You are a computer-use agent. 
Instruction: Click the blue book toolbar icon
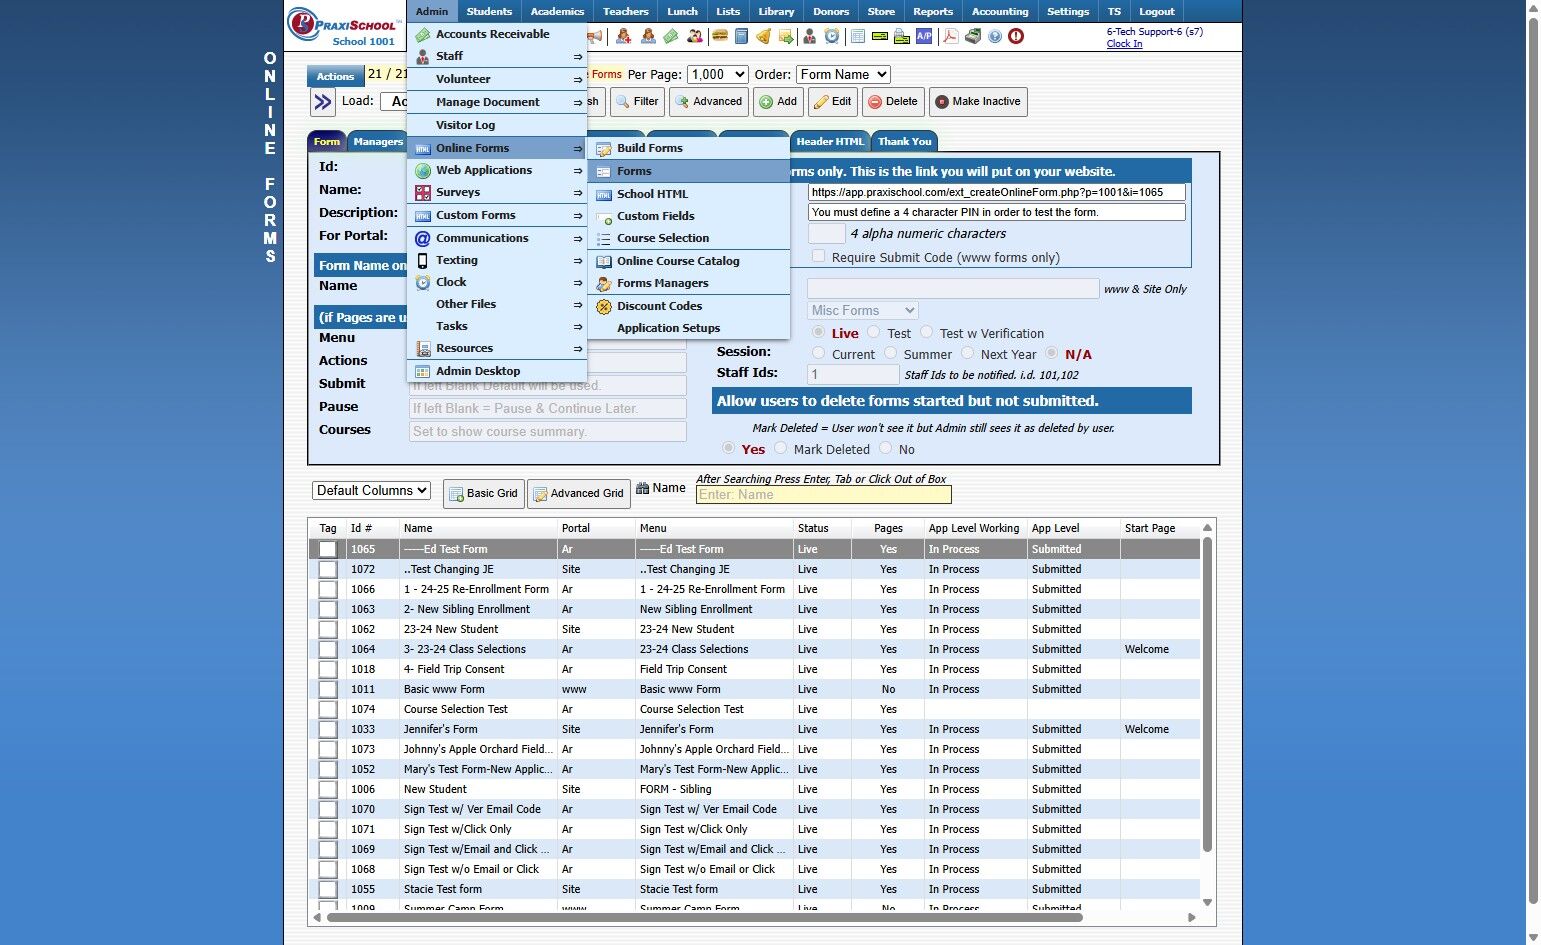pyautogui.click(x=741, y=37)
